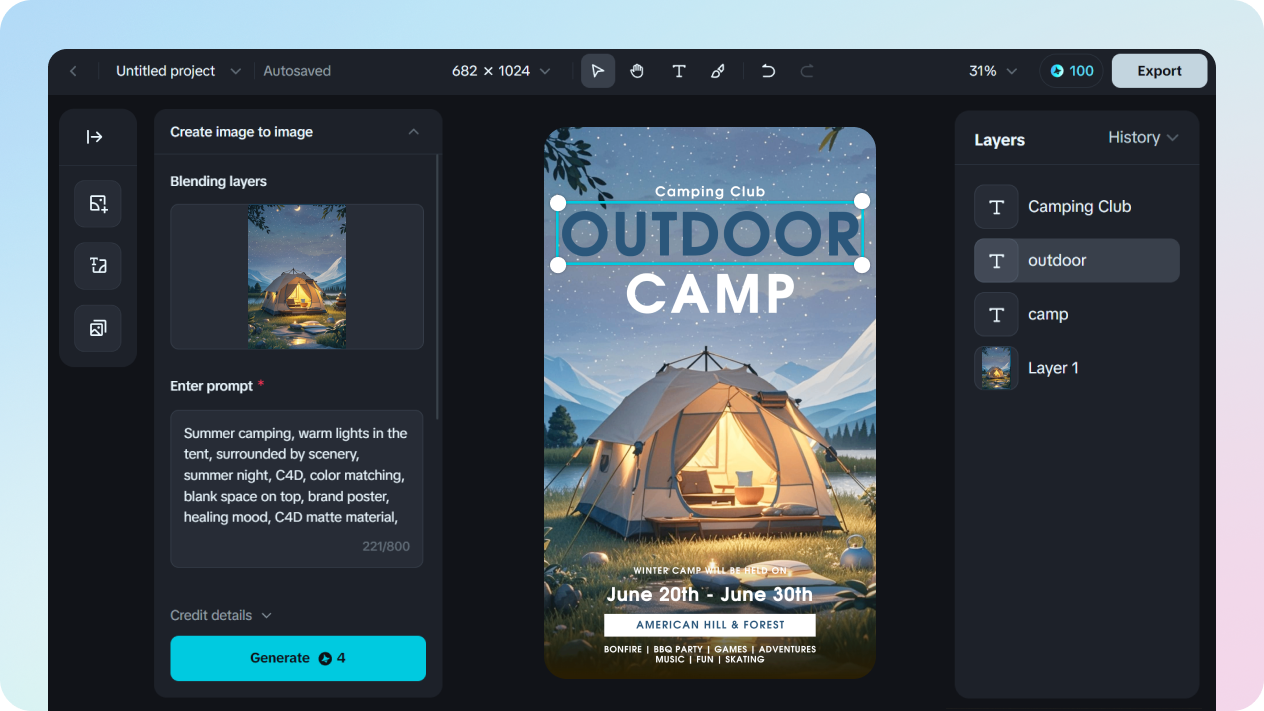Select the hand pan tool

637,71
